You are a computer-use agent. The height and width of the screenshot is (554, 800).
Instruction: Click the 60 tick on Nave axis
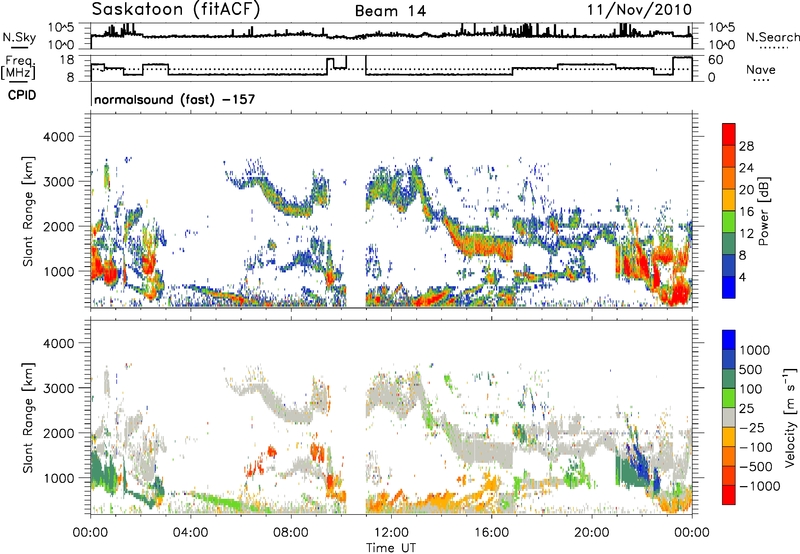coord(716,60)
